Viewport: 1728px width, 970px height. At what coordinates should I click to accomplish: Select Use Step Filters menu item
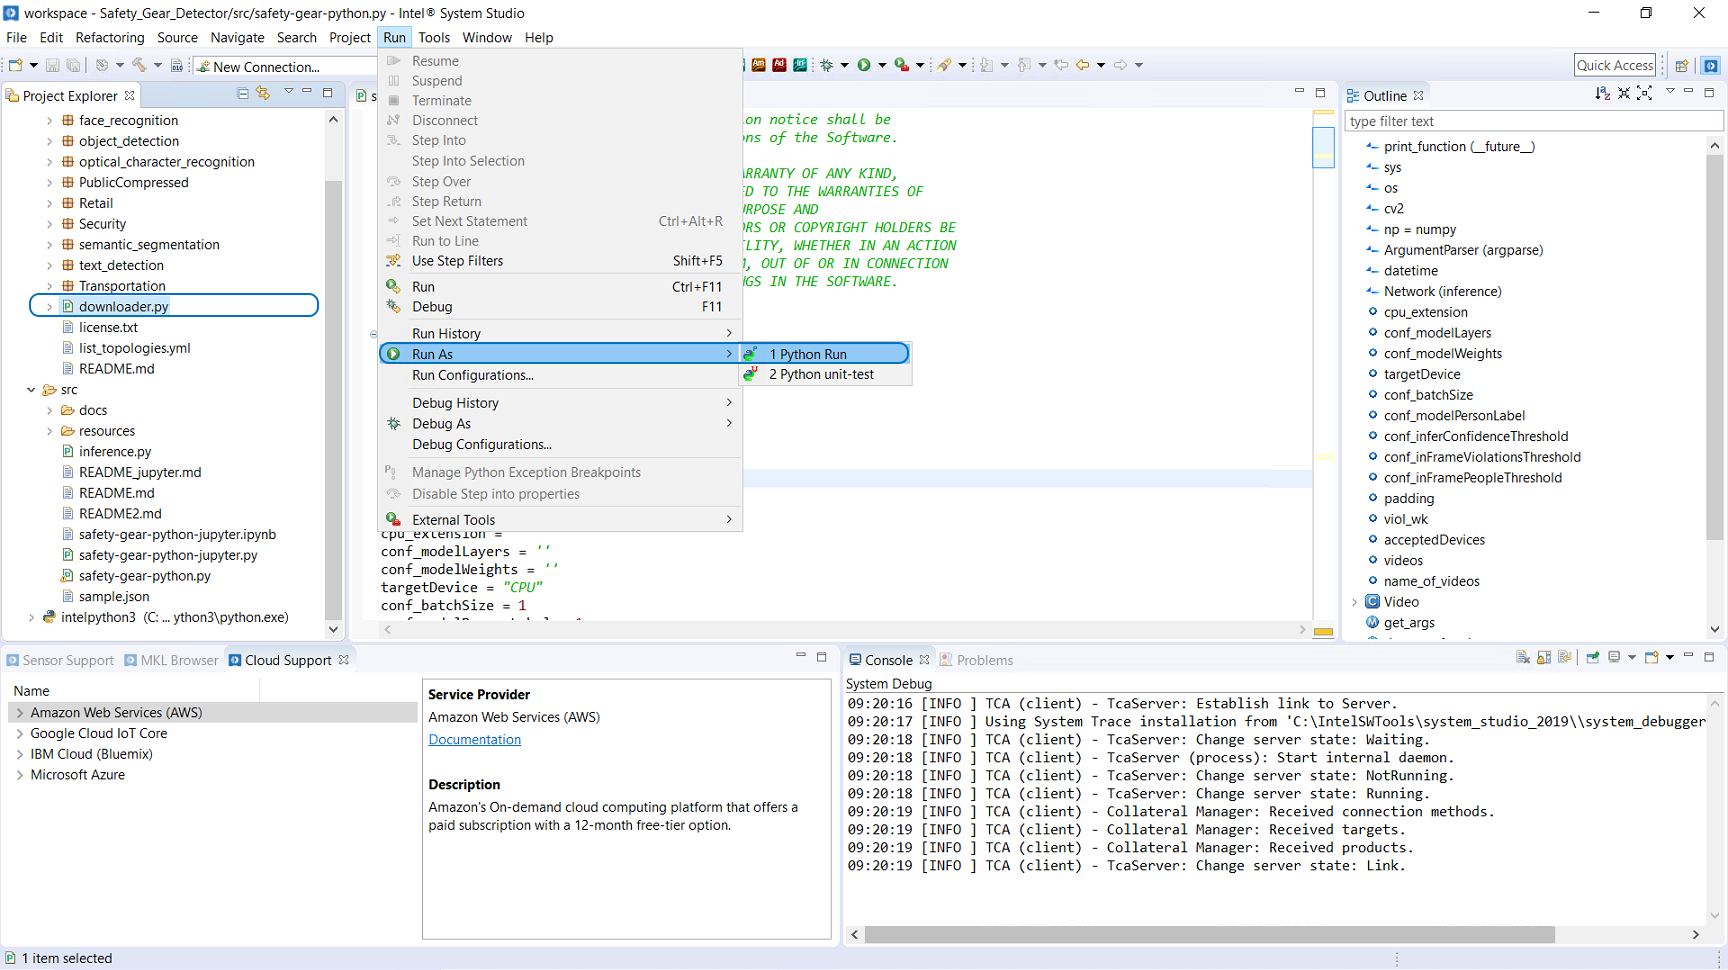point(561,261)
